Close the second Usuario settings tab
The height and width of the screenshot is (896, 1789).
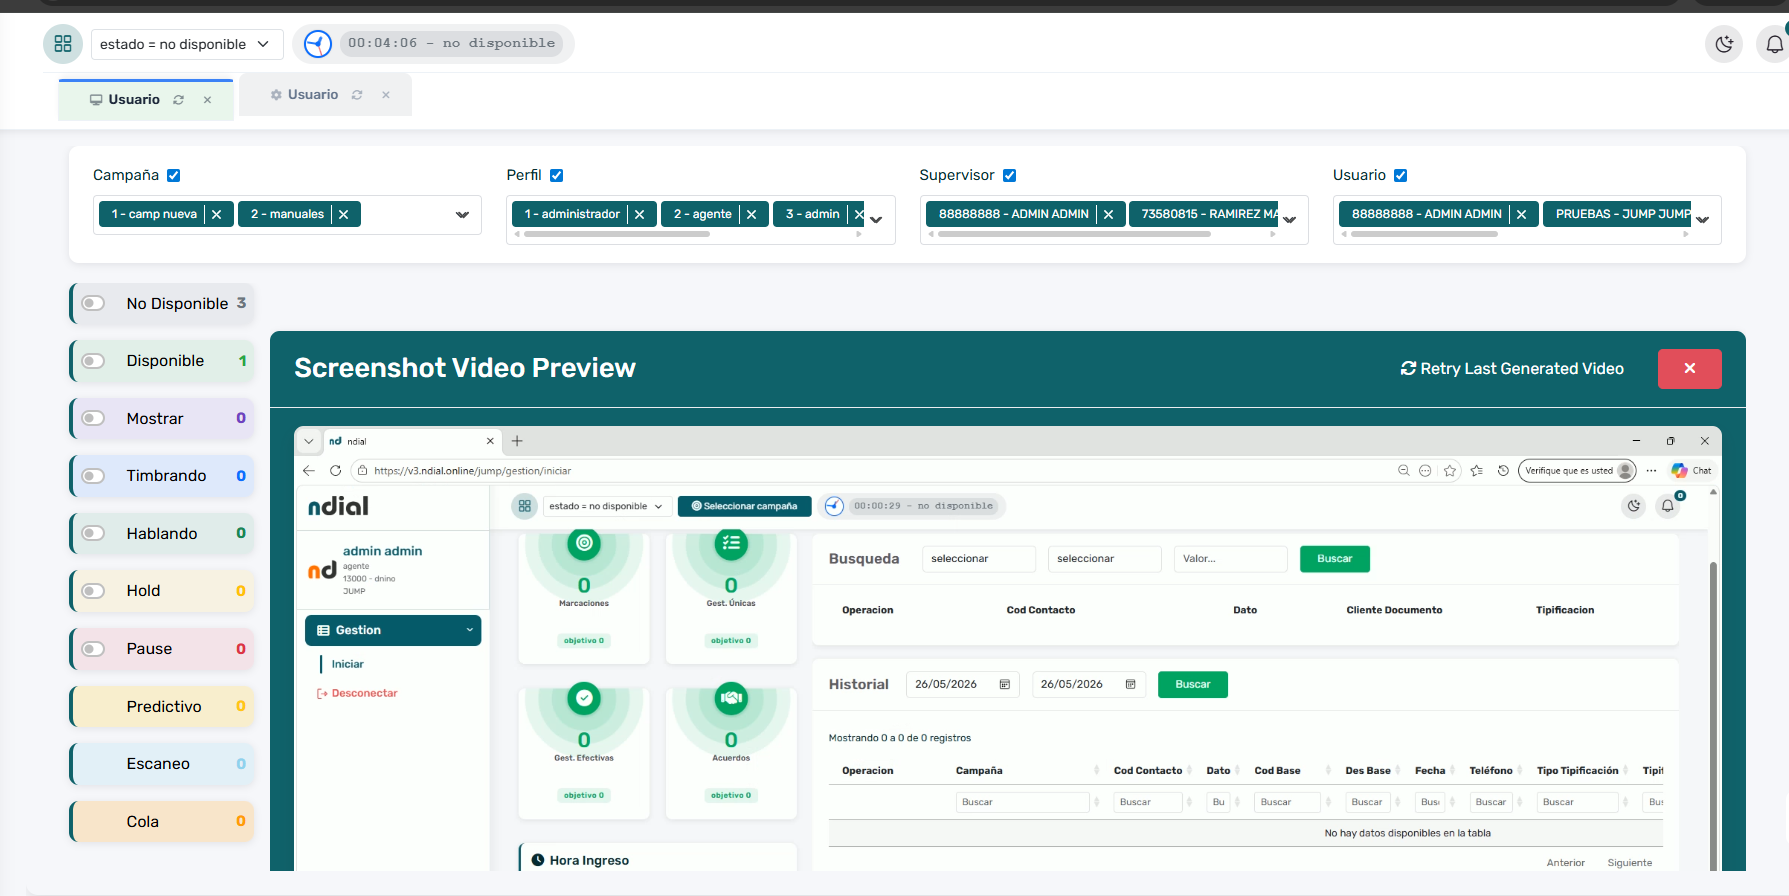click(386, 95)
